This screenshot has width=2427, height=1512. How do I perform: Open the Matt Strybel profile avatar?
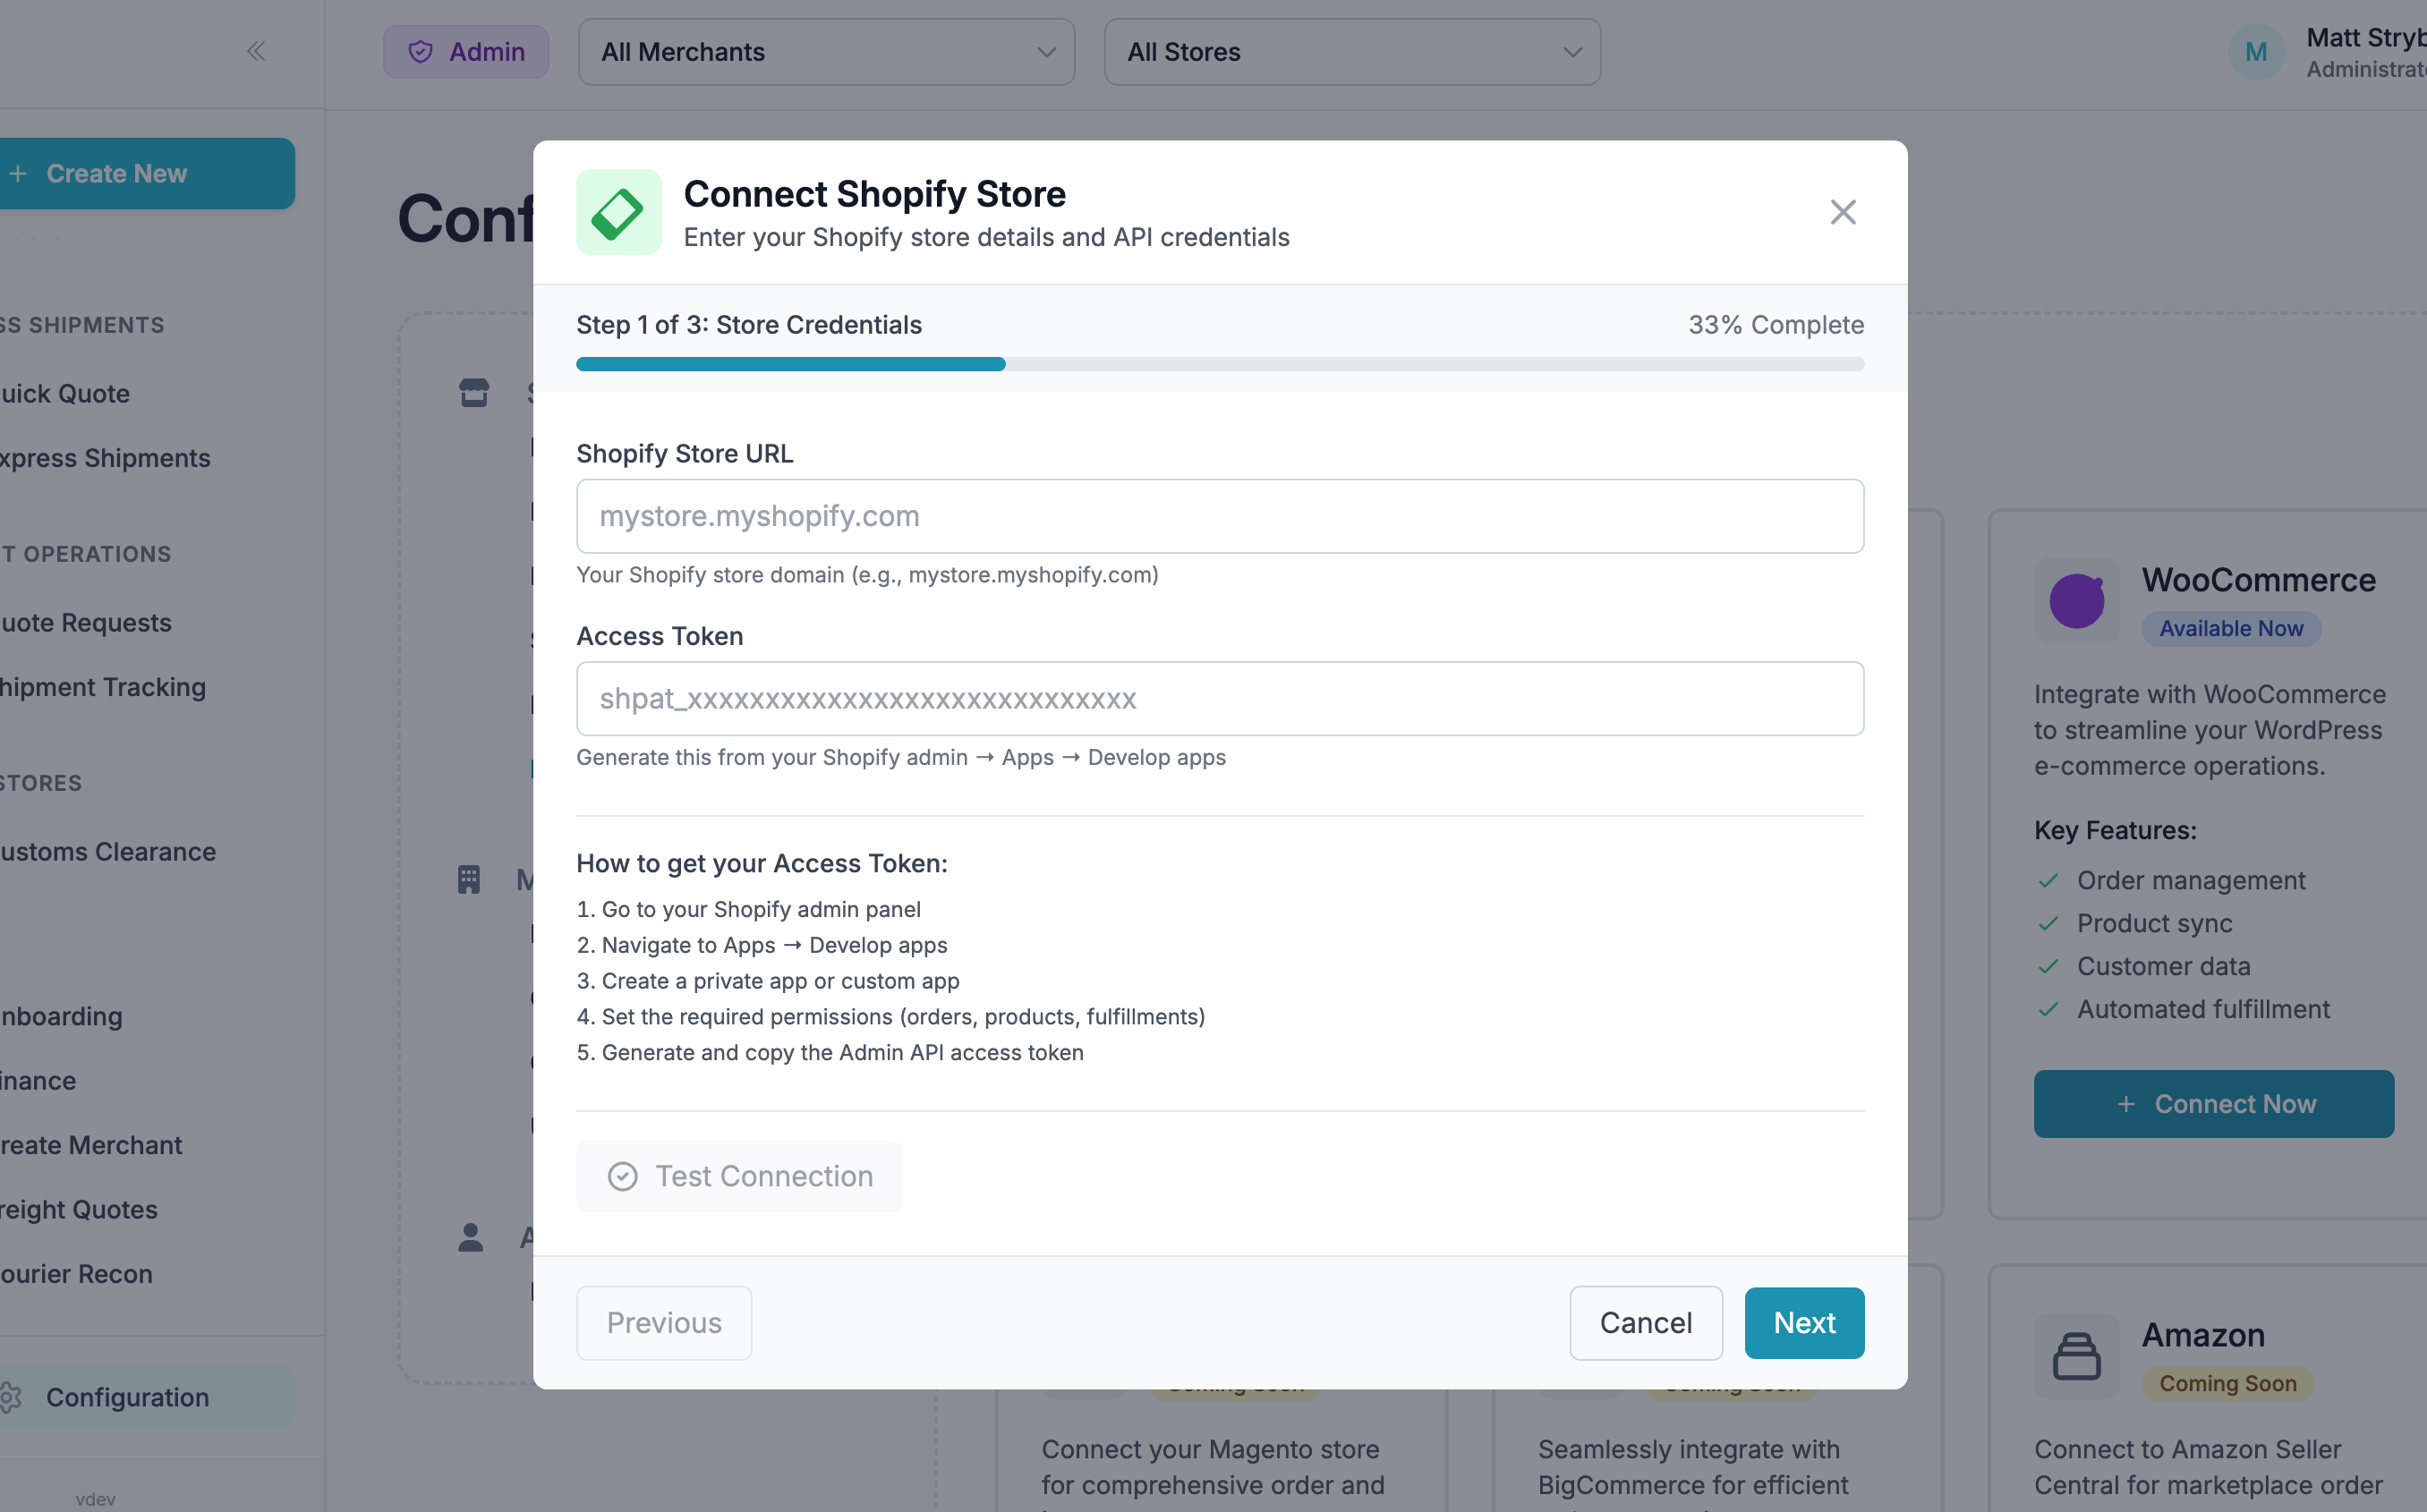[2256, 51]
